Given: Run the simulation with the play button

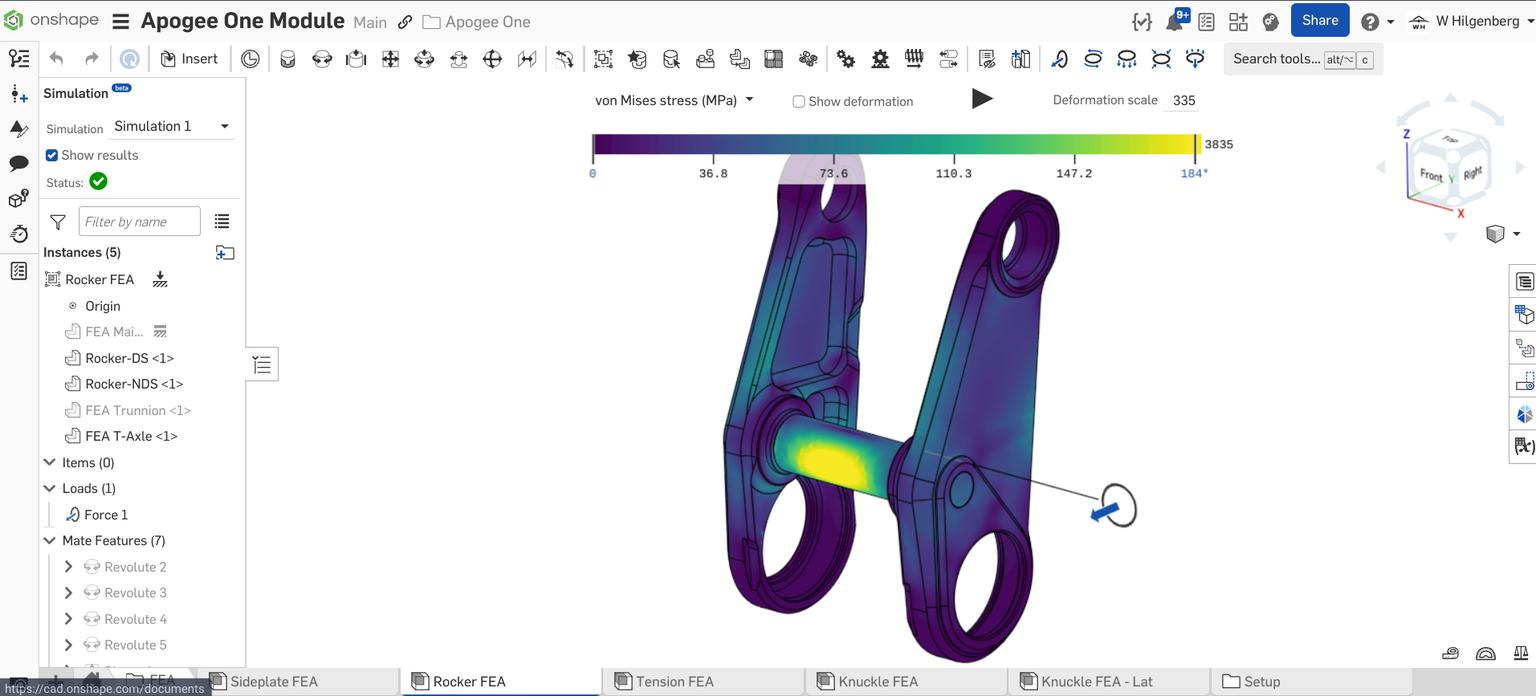Looking at the screenshot, I should point(982,98).
